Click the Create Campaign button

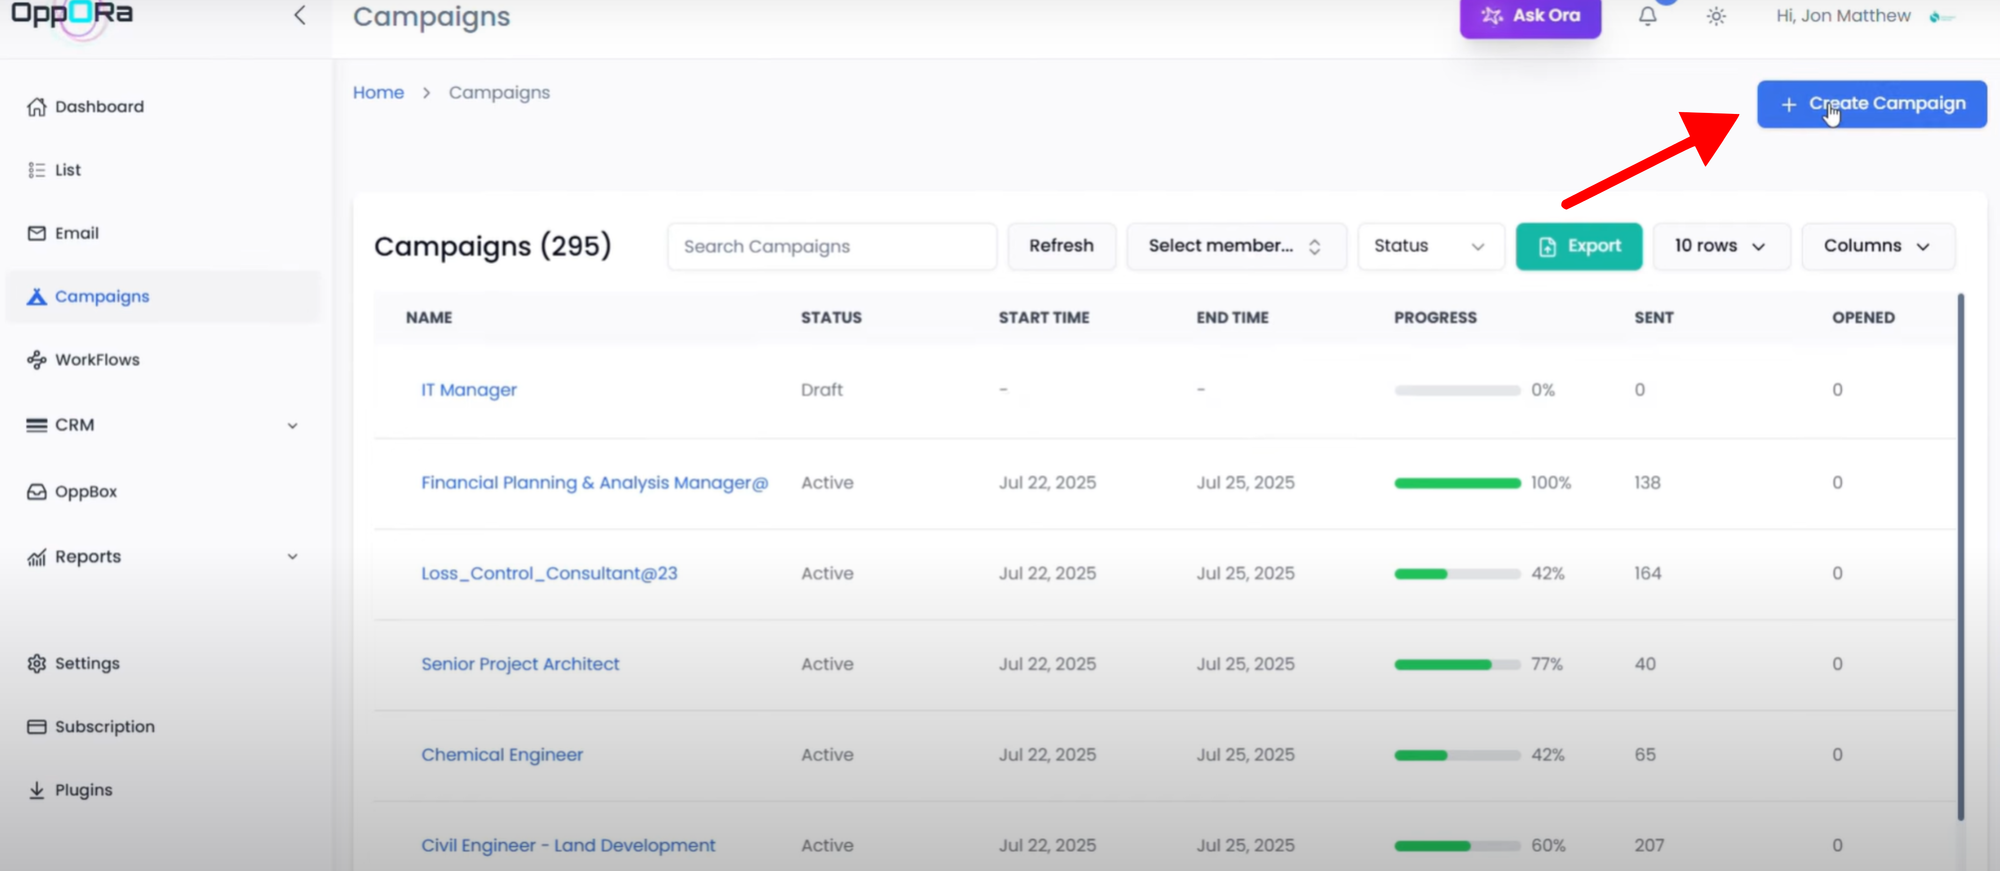pos(1871,104)
